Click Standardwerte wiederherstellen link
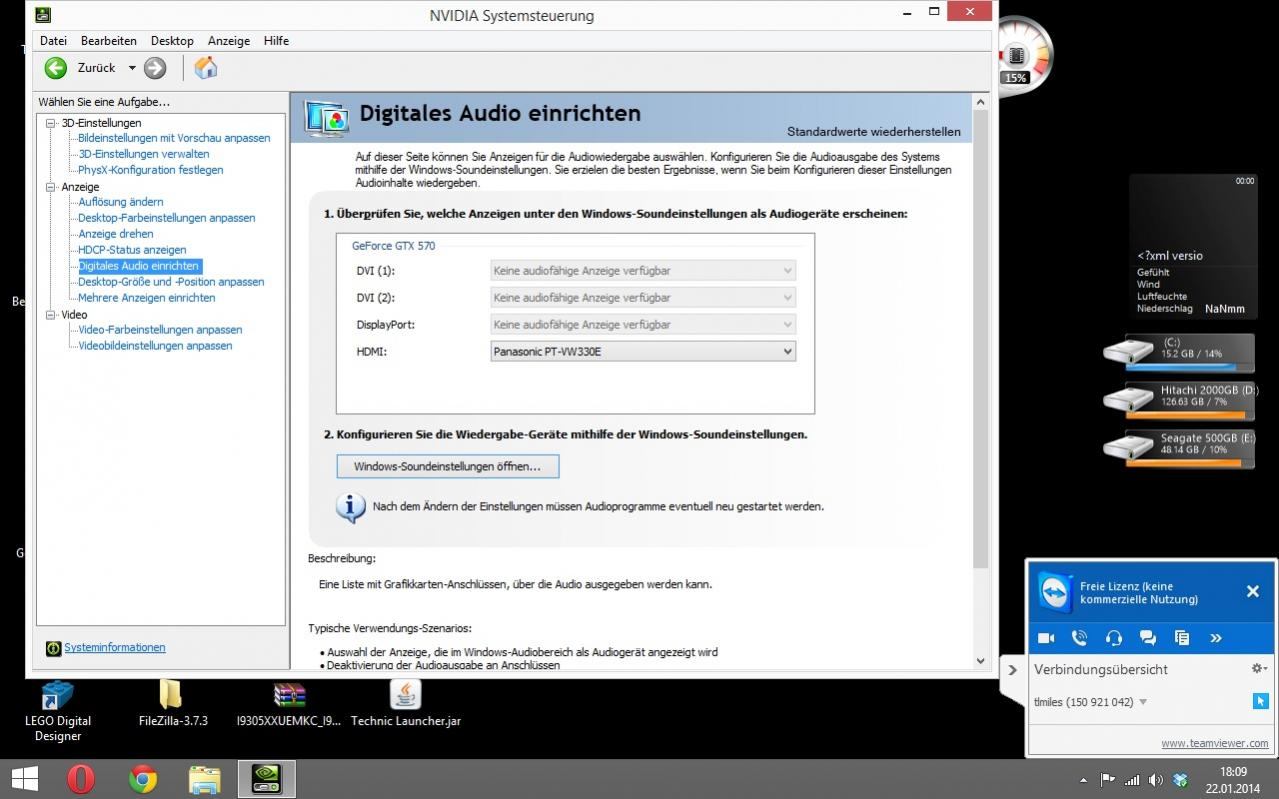Screen dimensions: 1279x799 point(873,131)
